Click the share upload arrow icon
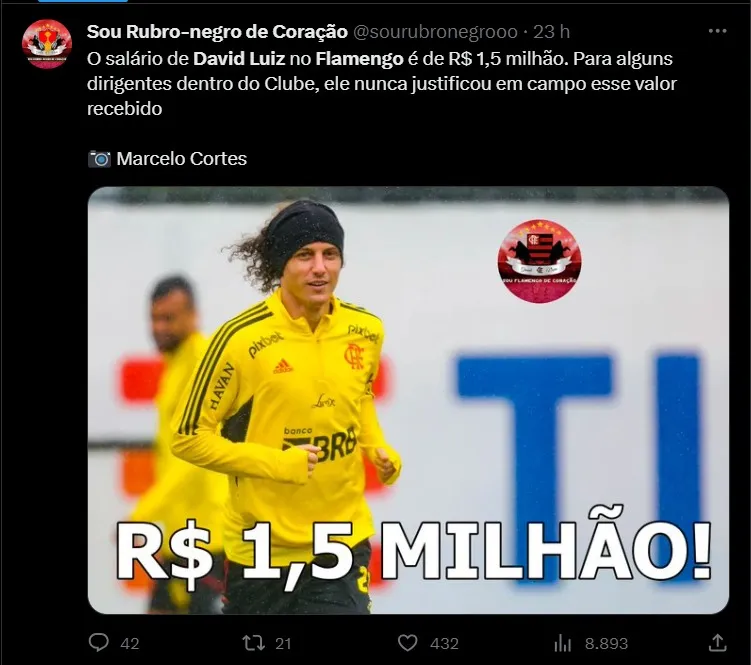Viewport: 751px width, 665px height. [x=717, y=642]
